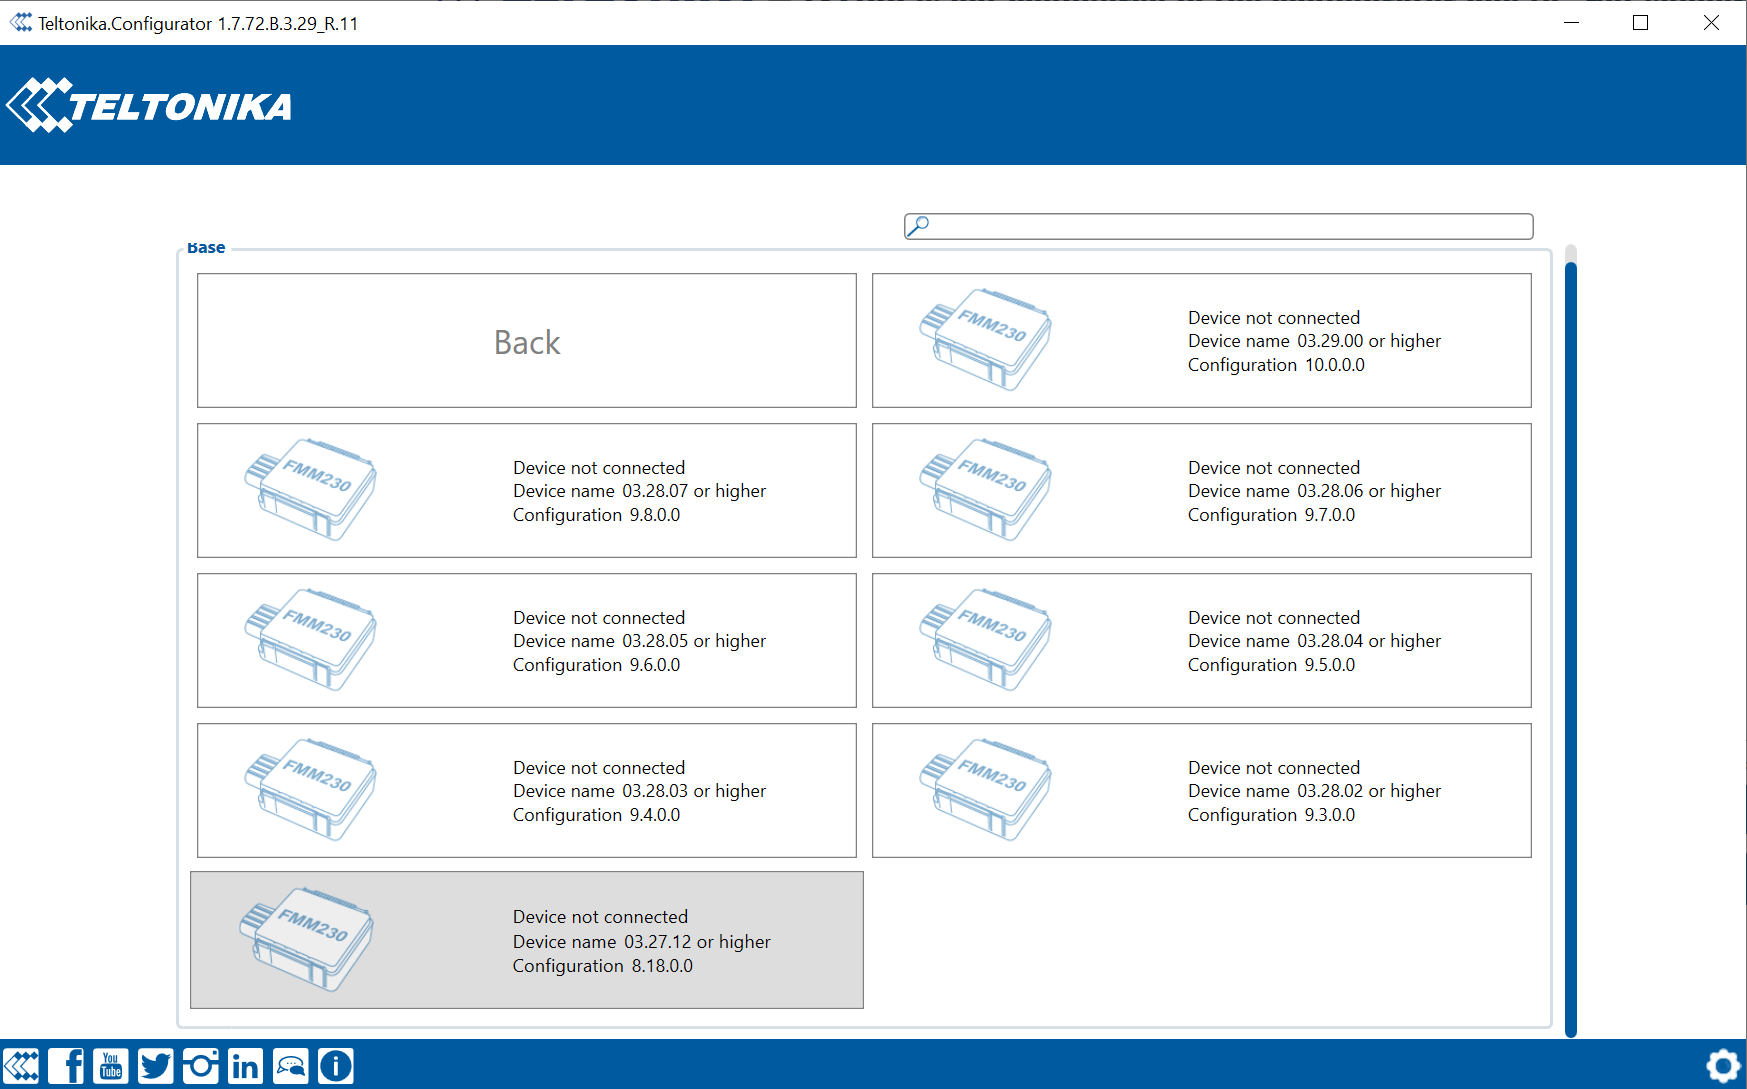Open the community chat icon in footer
This screenshot has height=1089, width=1747.
(291, 1066)
